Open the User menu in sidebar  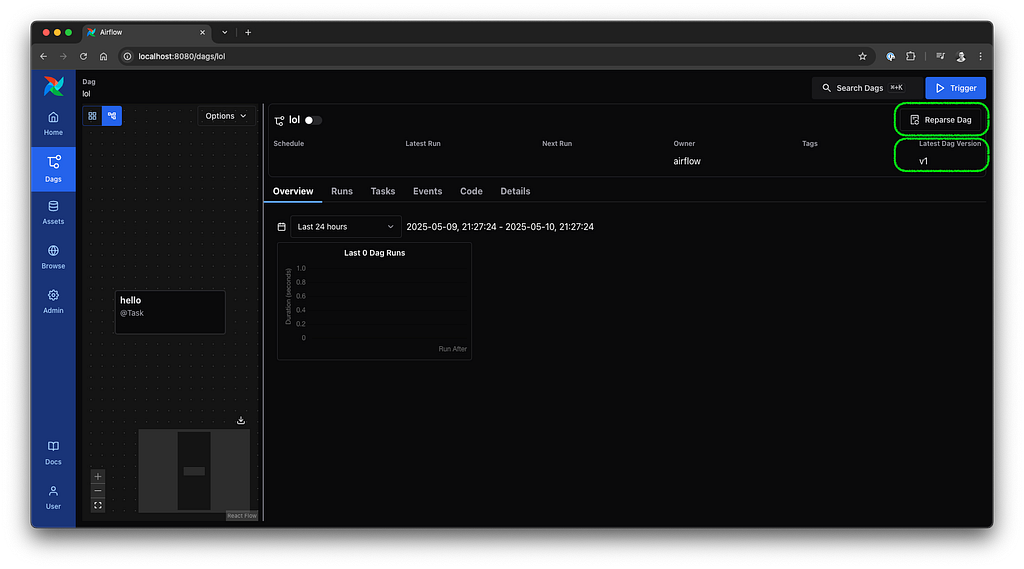point(54,498)
